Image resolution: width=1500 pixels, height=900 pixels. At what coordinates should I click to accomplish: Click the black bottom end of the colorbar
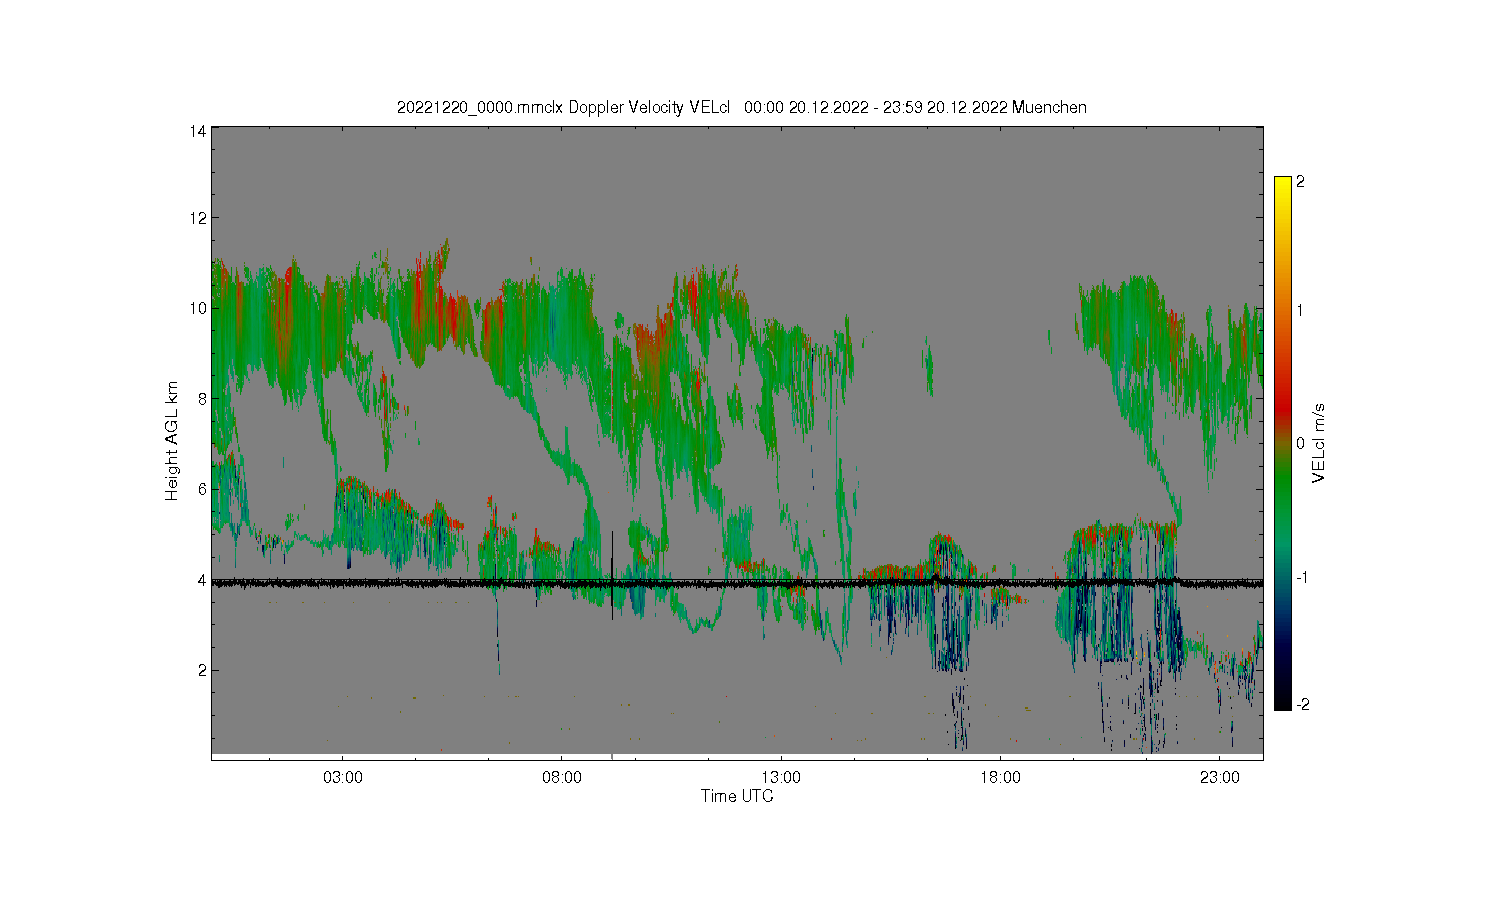(x=1282, y=703)
